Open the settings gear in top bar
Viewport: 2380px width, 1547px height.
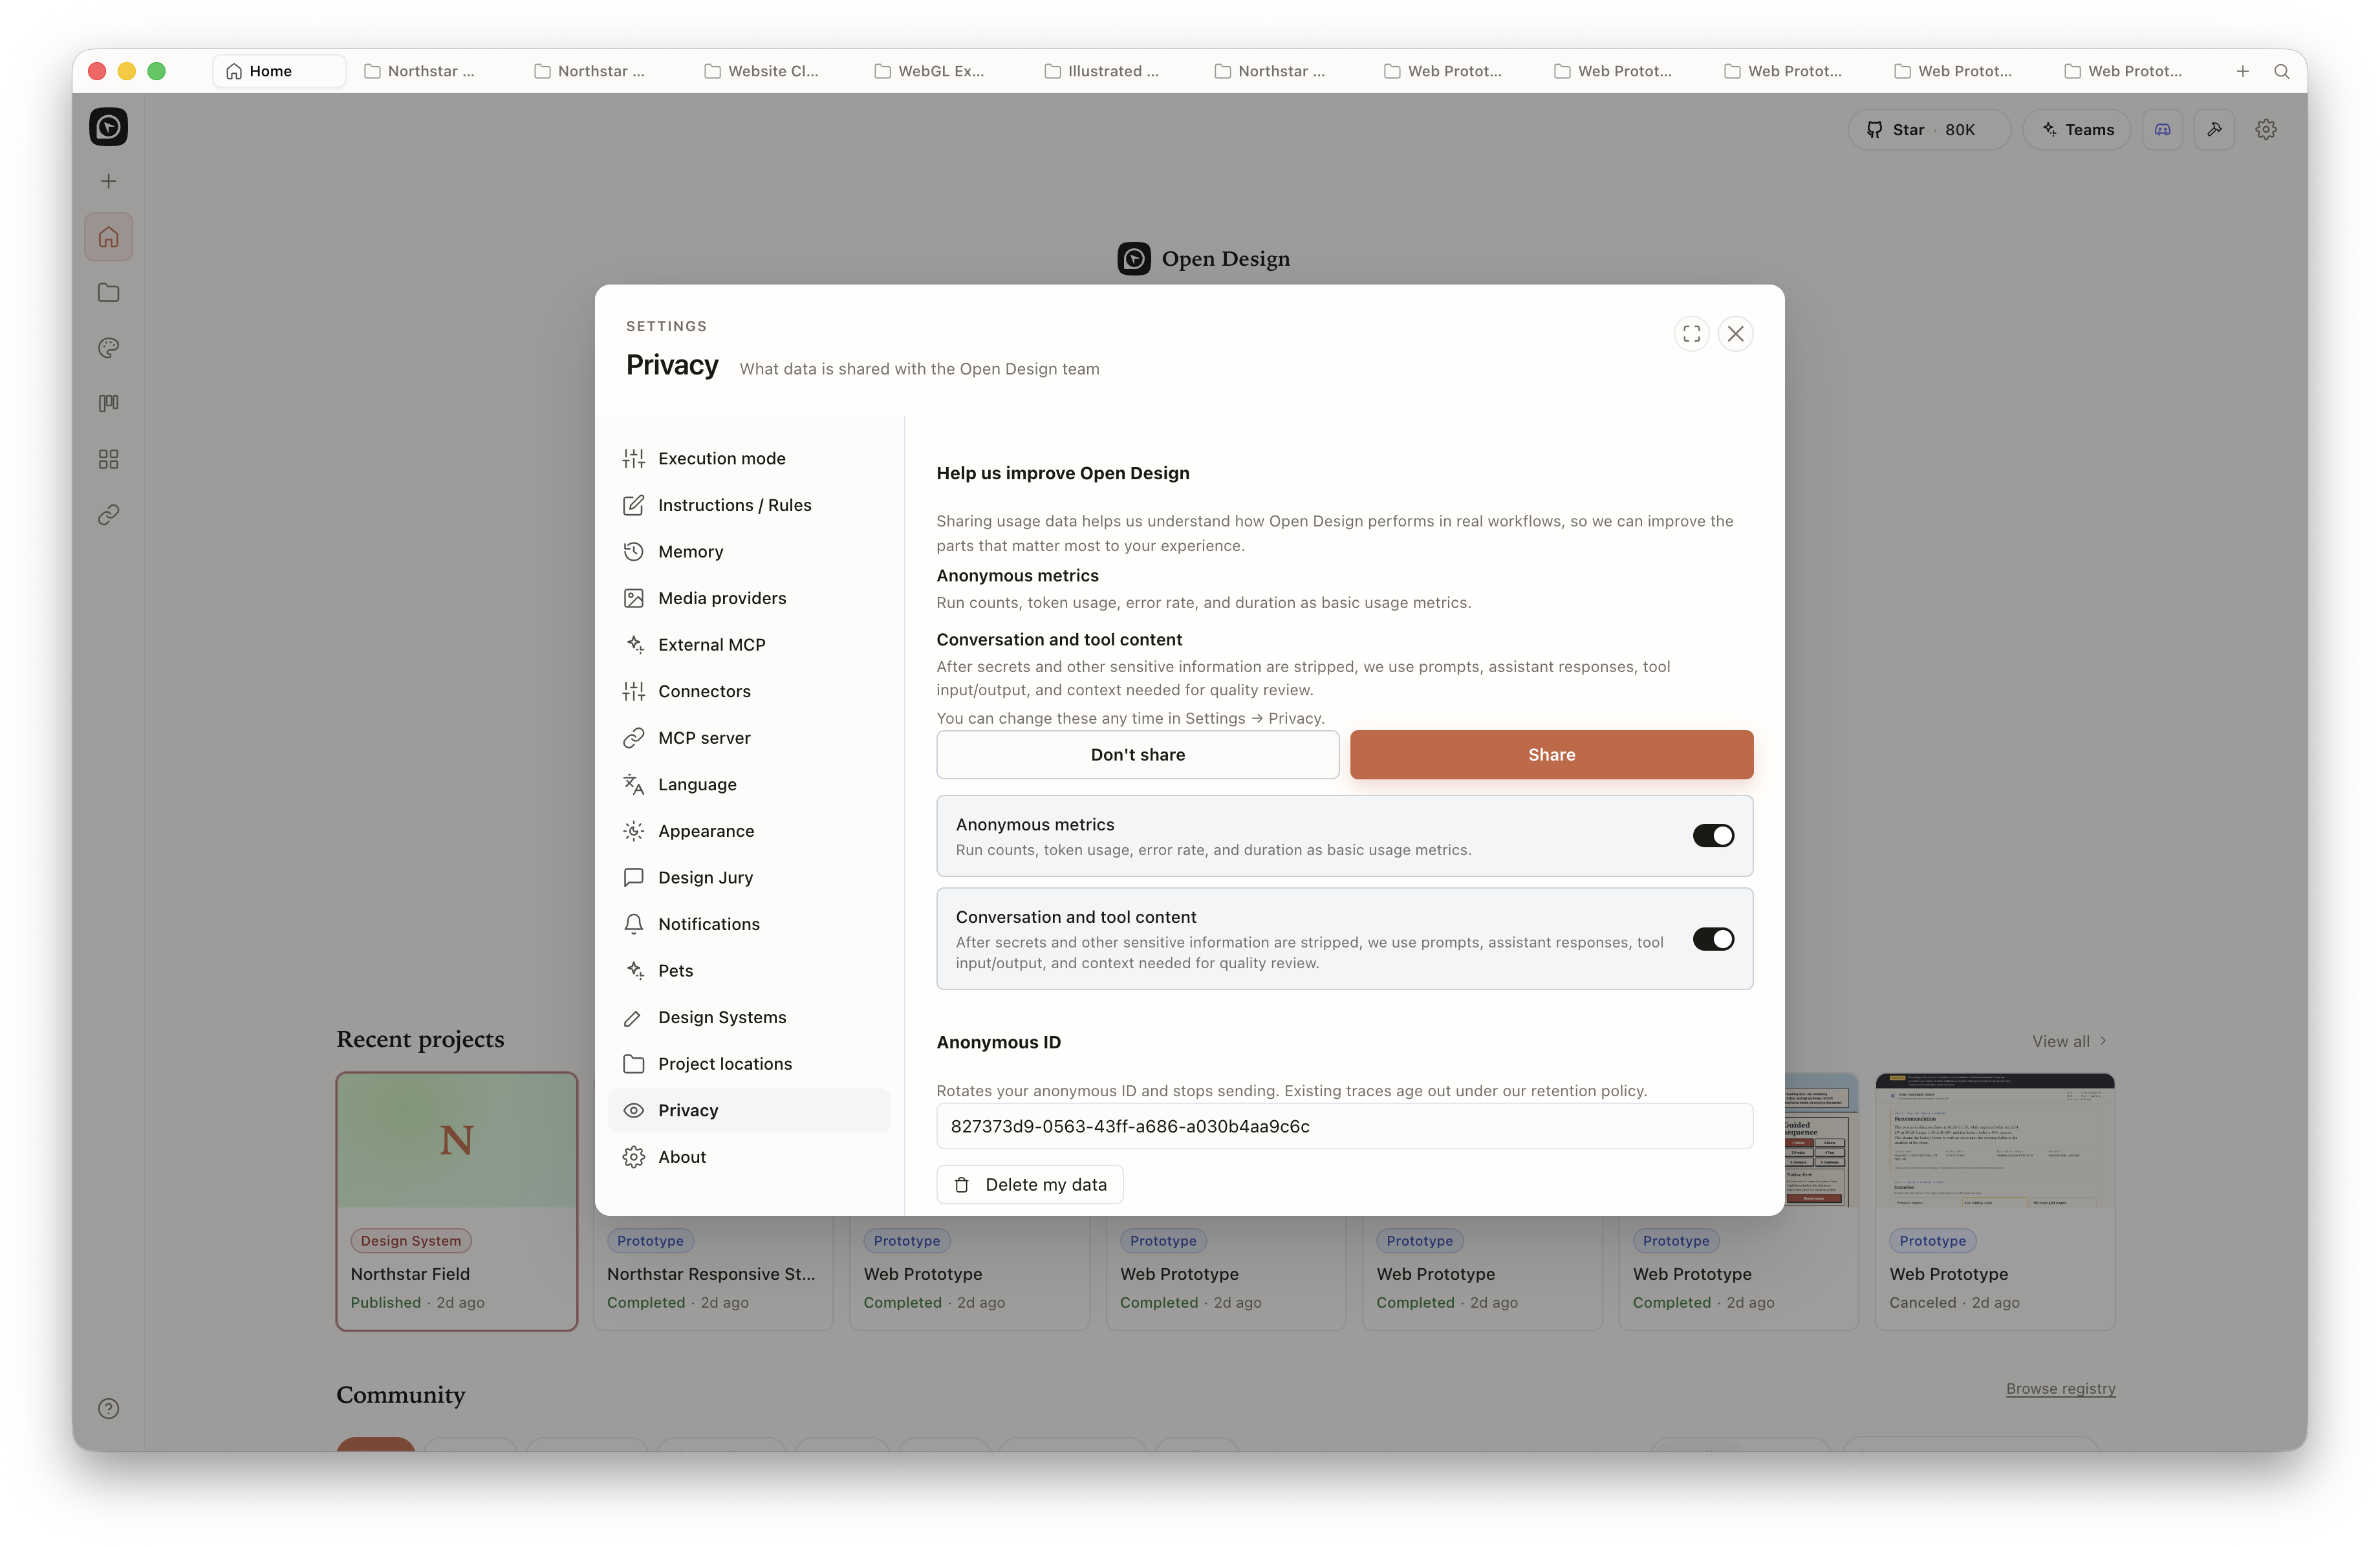[x=2266, y=129]
